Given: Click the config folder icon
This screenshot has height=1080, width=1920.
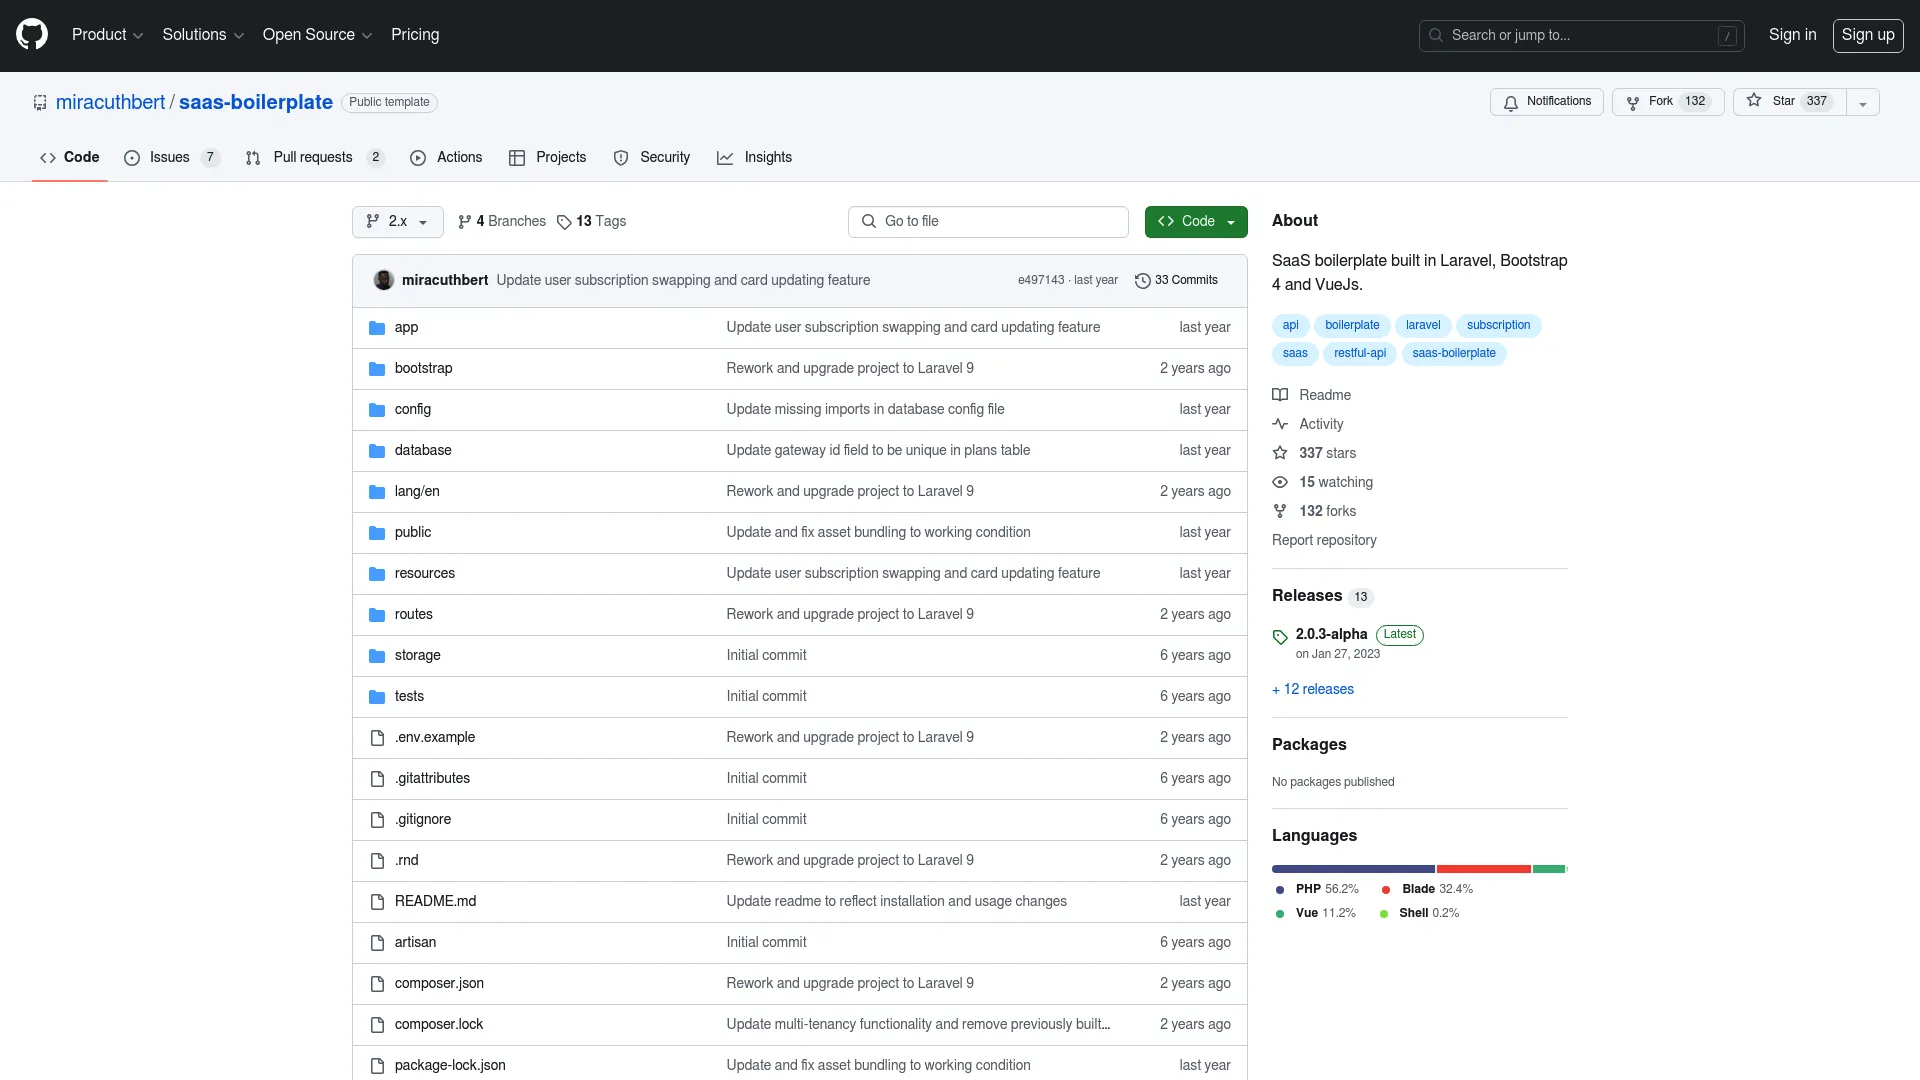Looking at the screenshot, I should click(x=377, y=410).
